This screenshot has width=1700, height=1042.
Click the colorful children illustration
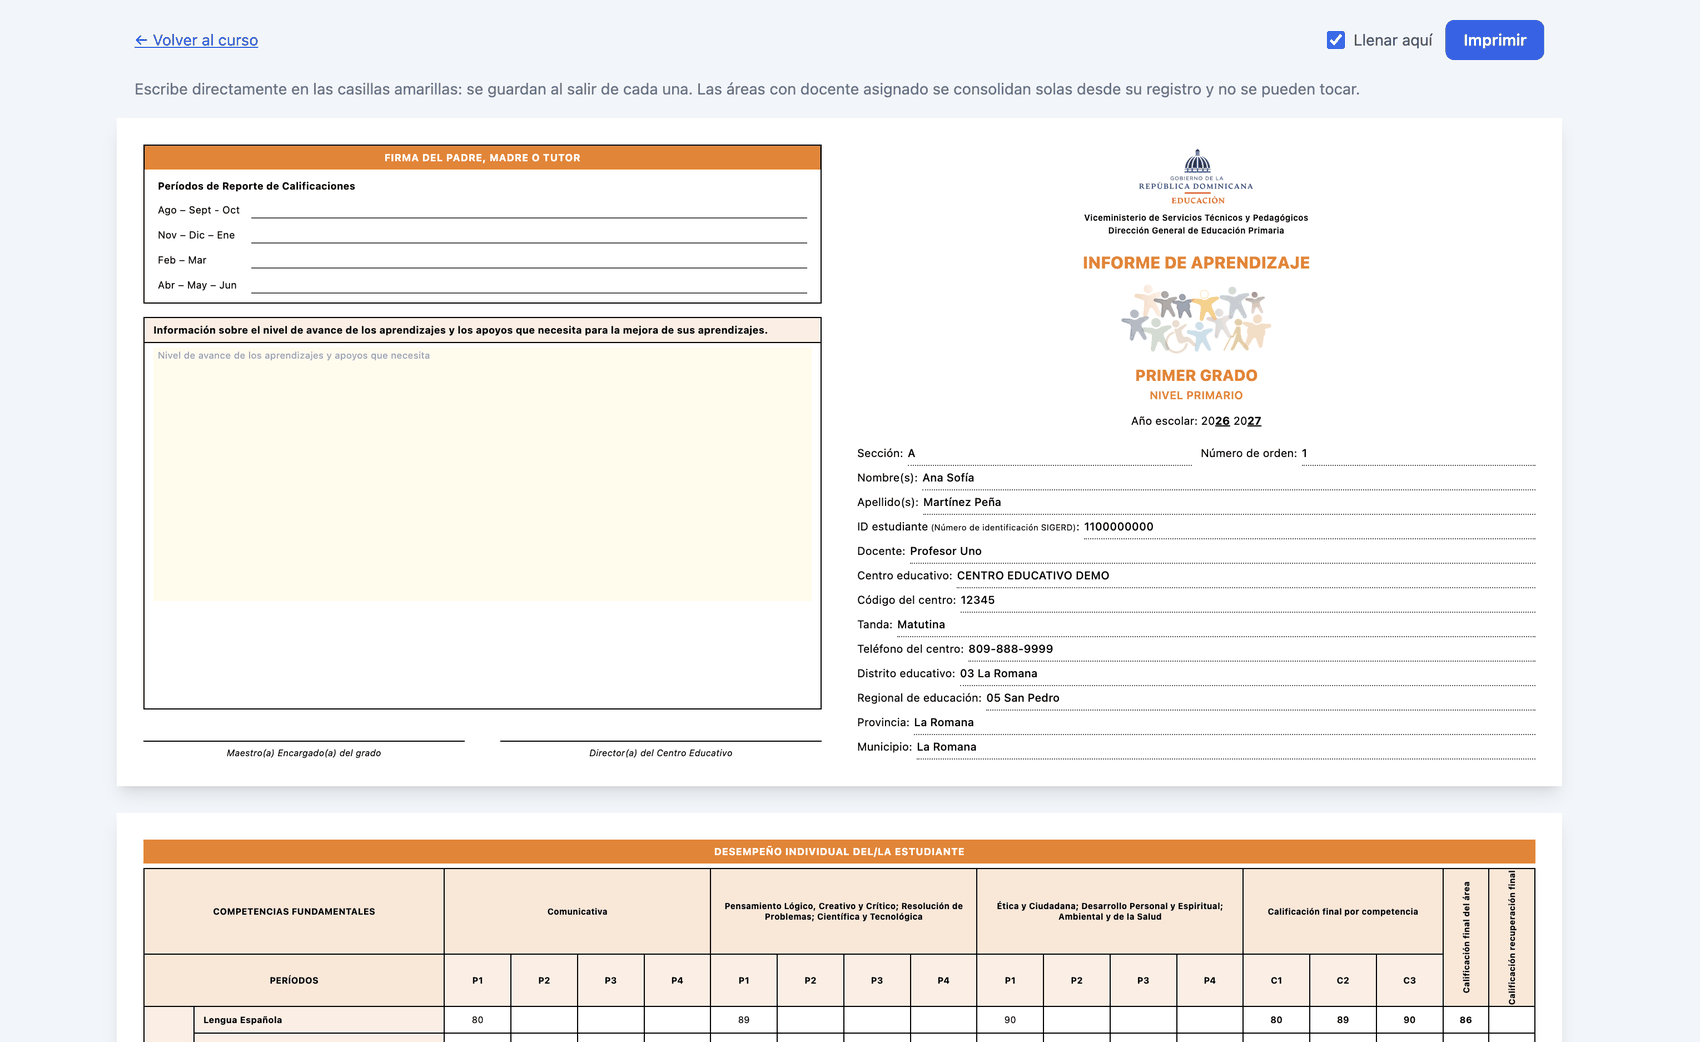click(x=1196, y=319)
